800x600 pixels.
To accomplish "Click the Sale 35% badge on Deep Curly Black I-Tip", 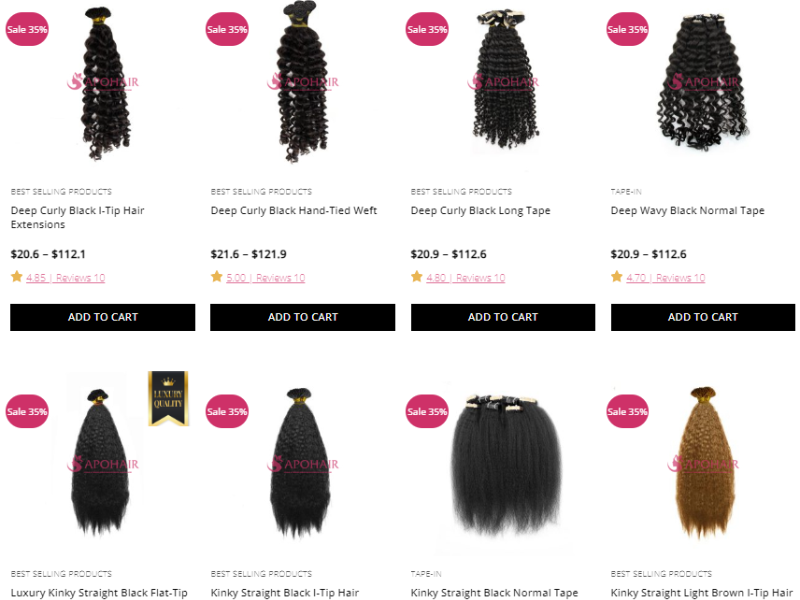I will (x=27, y=29).
